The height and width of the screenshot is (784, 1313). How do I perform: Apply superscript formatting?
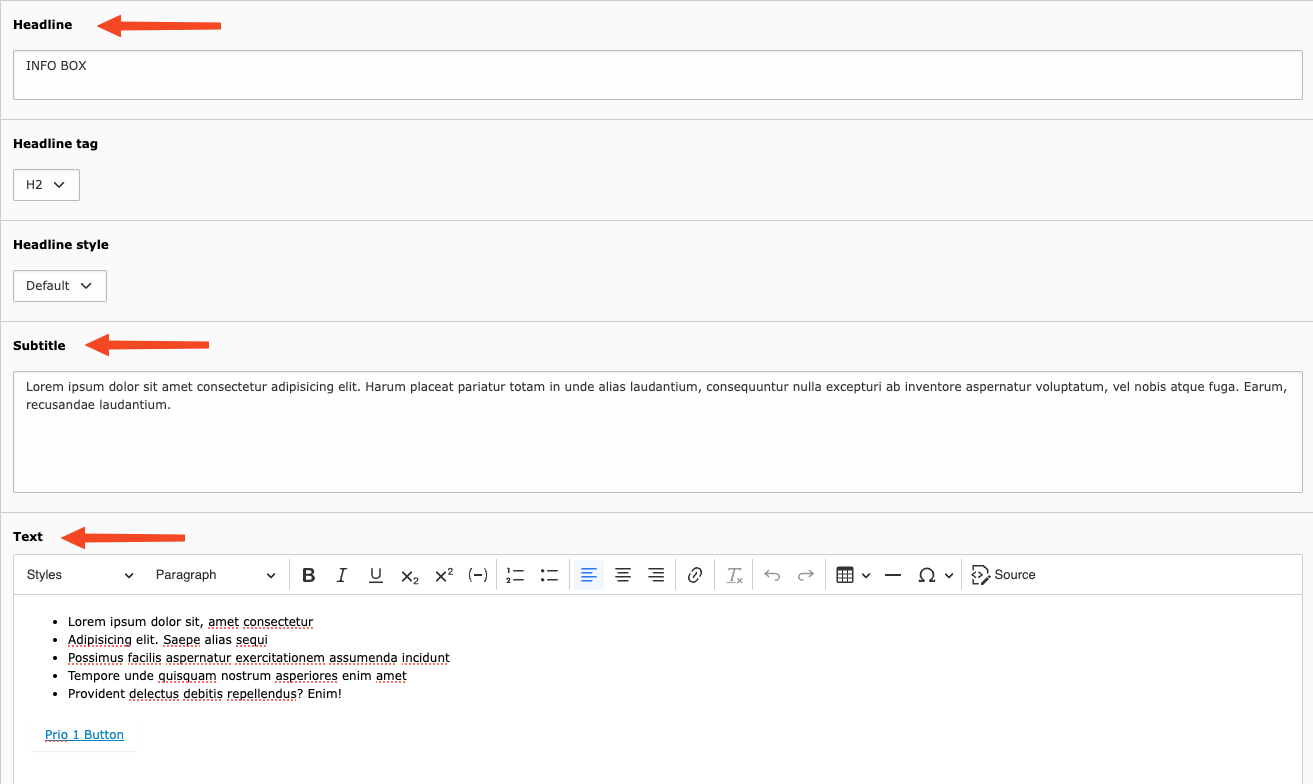coord(444,575)
